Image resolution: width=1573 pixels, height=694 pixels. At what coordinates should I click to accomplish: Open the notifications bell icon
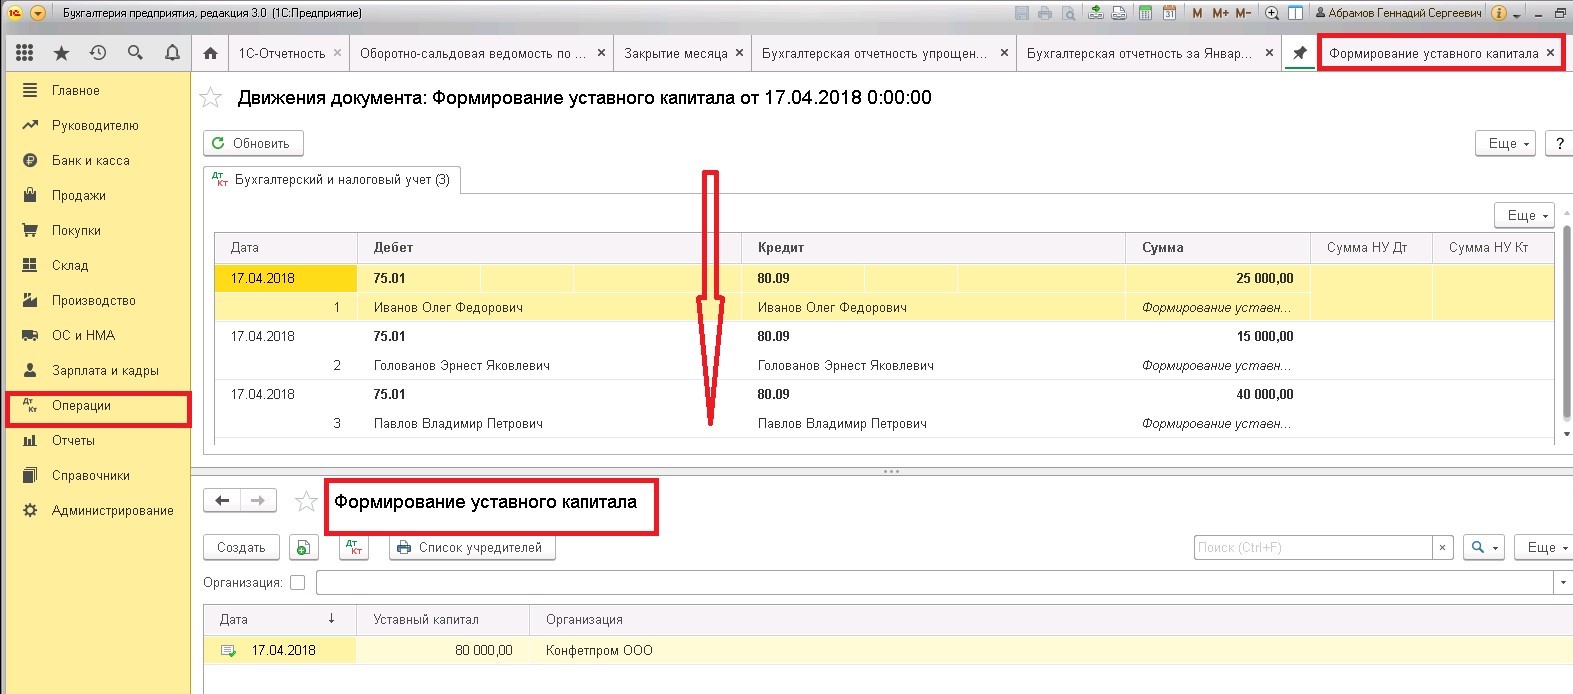[172, 53]
